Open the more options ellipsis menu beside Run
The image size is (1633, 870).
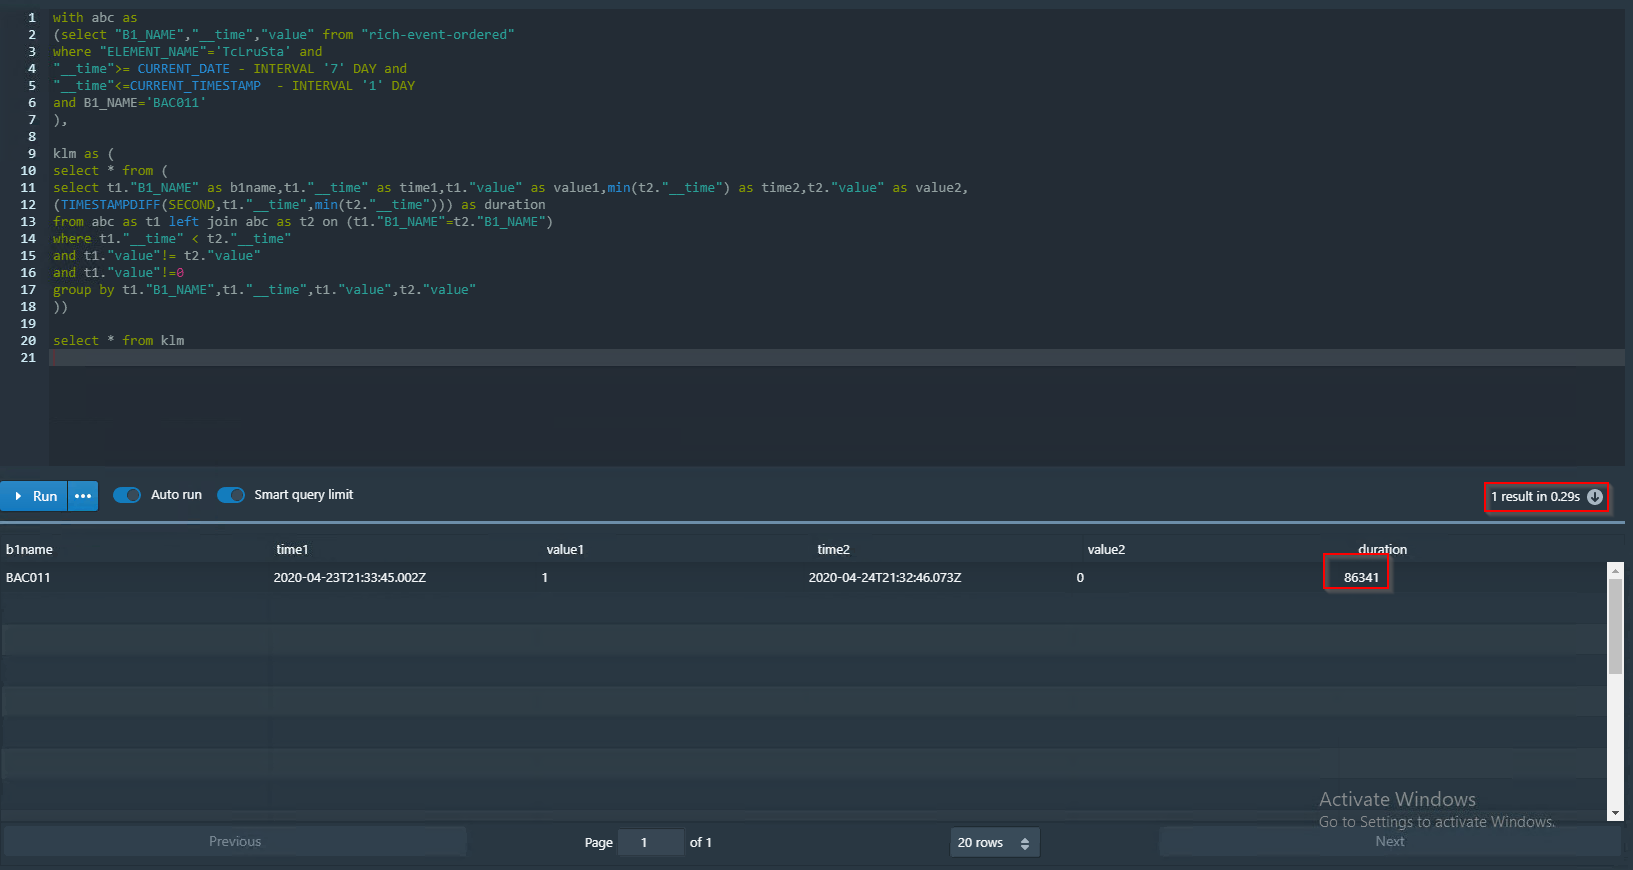pyautogui.click(x=83, y=496)
